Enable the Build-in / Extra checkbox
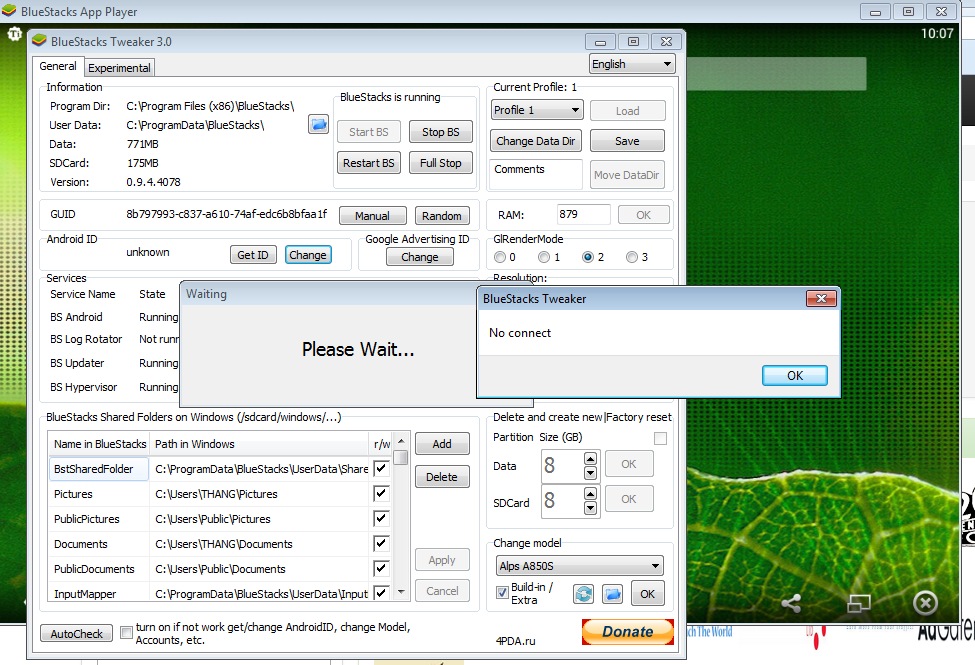The image size is (975, 665). tap(502, 593)
